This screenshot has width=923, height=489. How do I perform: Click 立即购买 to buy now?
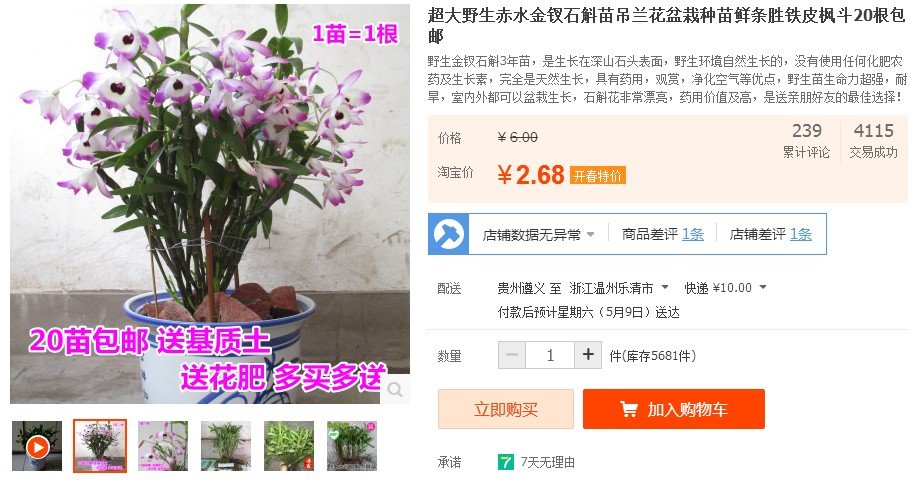coord(506,409)
